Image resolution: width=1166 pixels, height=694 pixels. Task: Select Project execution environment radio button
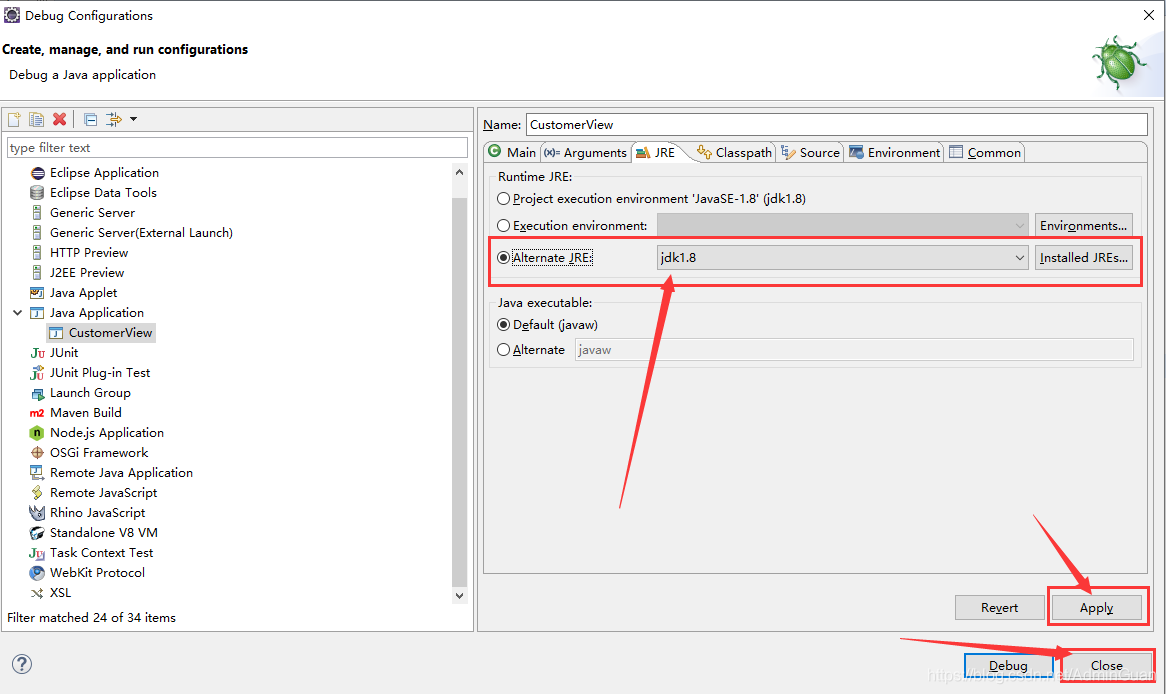[x=503, y=199]
